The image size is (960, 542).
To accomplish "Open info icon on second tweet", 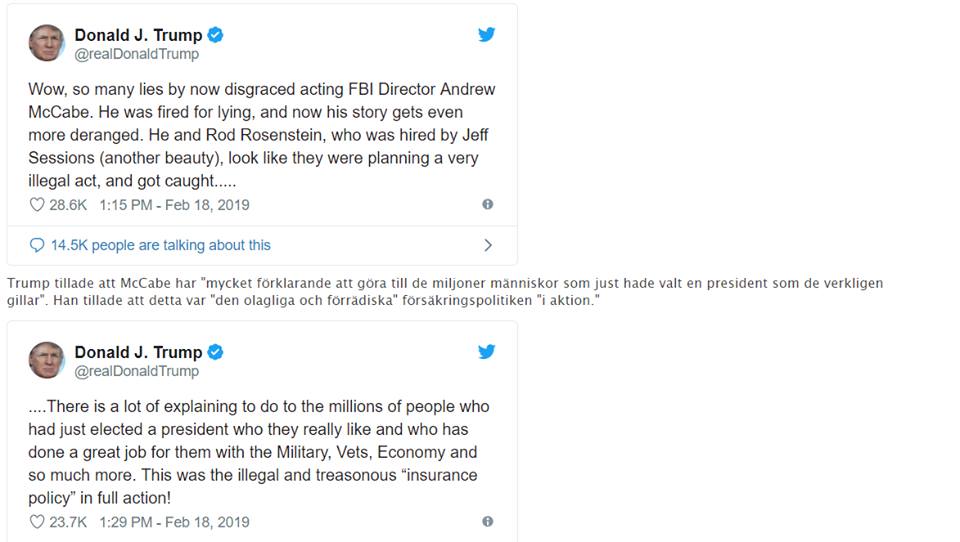I will 488,522.
